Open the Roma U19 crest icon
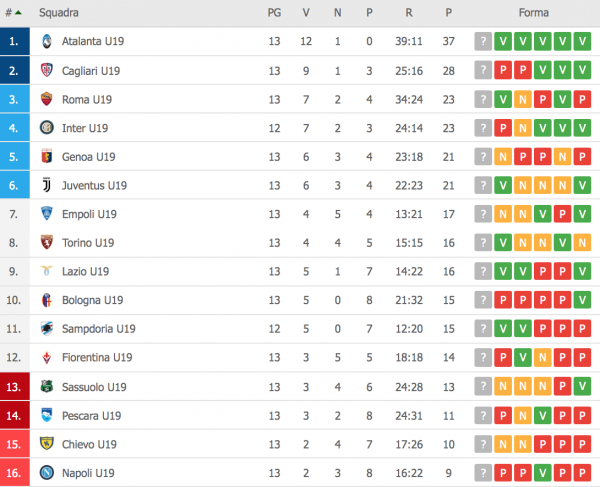 pyautogui.click(x=46, y=99)
